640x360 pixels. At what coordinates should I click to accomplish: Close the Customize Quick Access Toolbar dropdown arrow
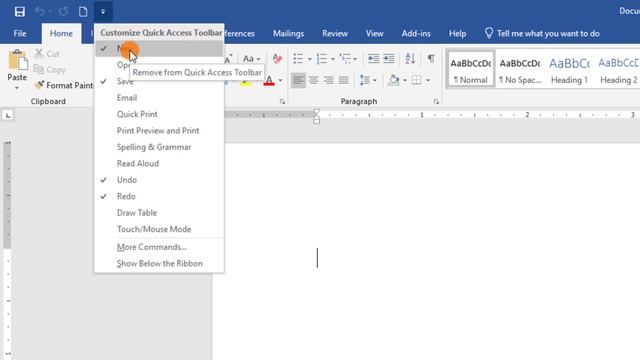pos(103,11)
